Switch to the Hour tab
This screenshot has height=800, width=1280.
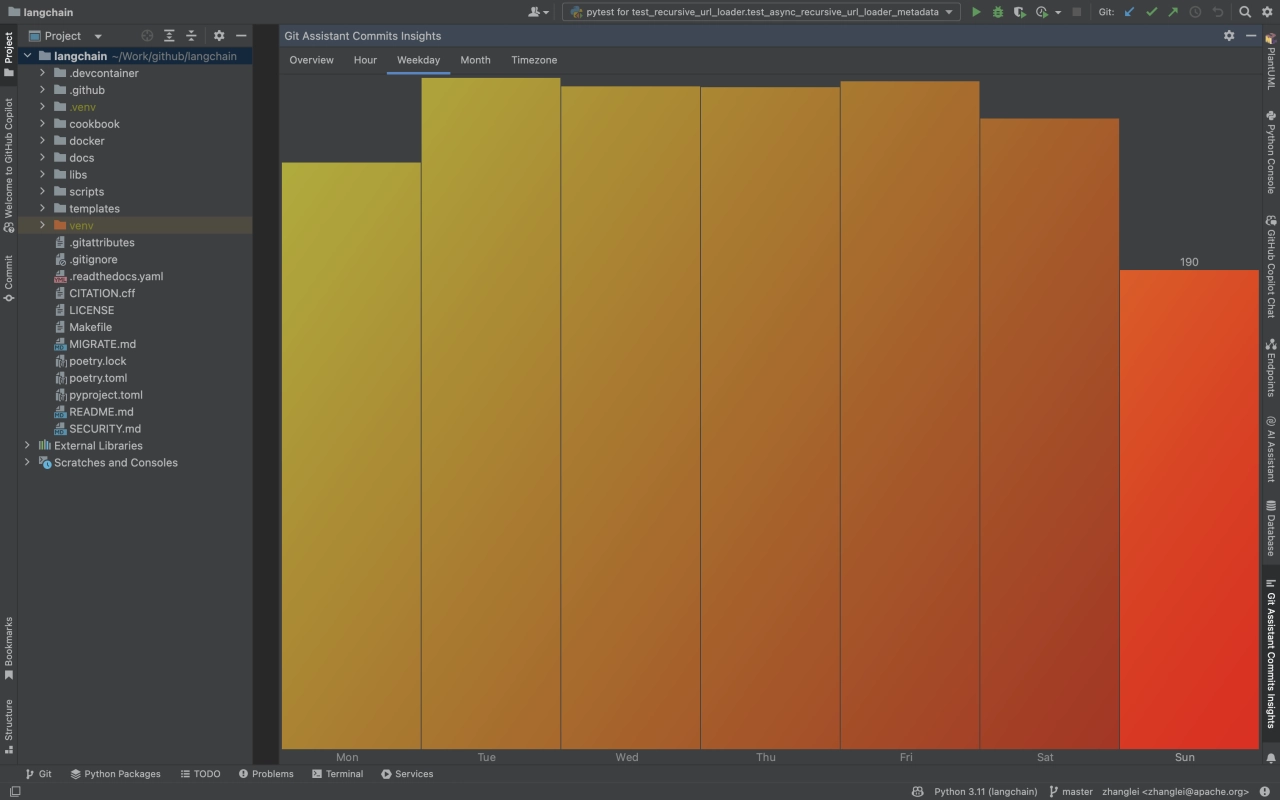(365, 60)
